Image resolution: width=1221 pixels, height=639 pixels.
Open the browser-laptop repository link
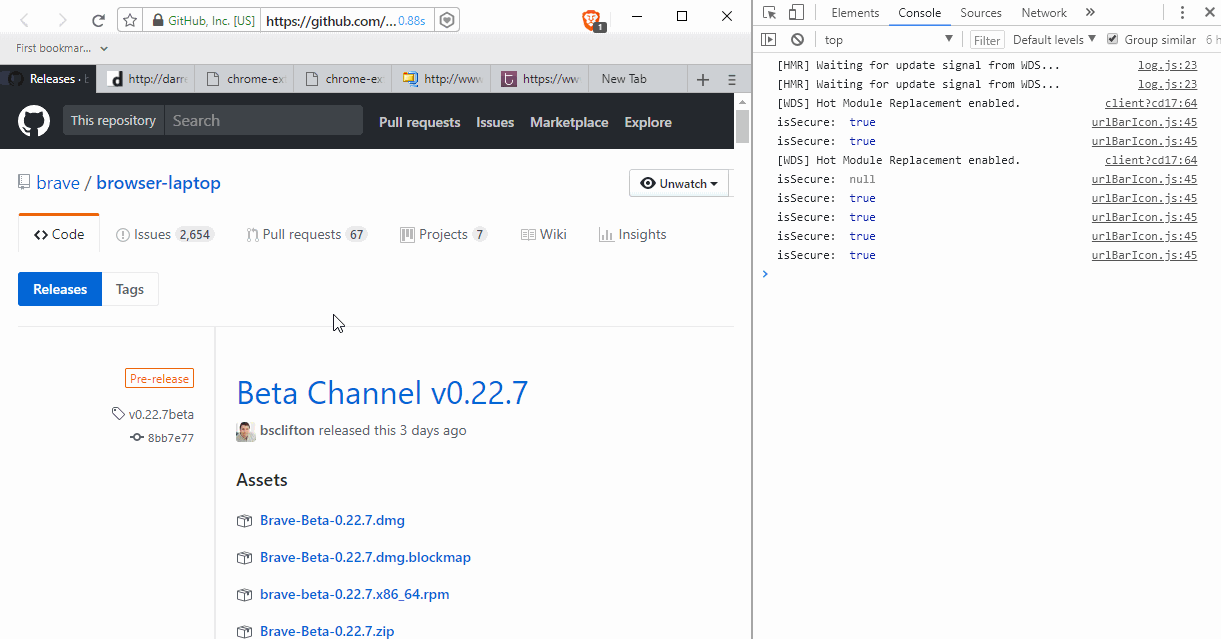coord(159,183)
